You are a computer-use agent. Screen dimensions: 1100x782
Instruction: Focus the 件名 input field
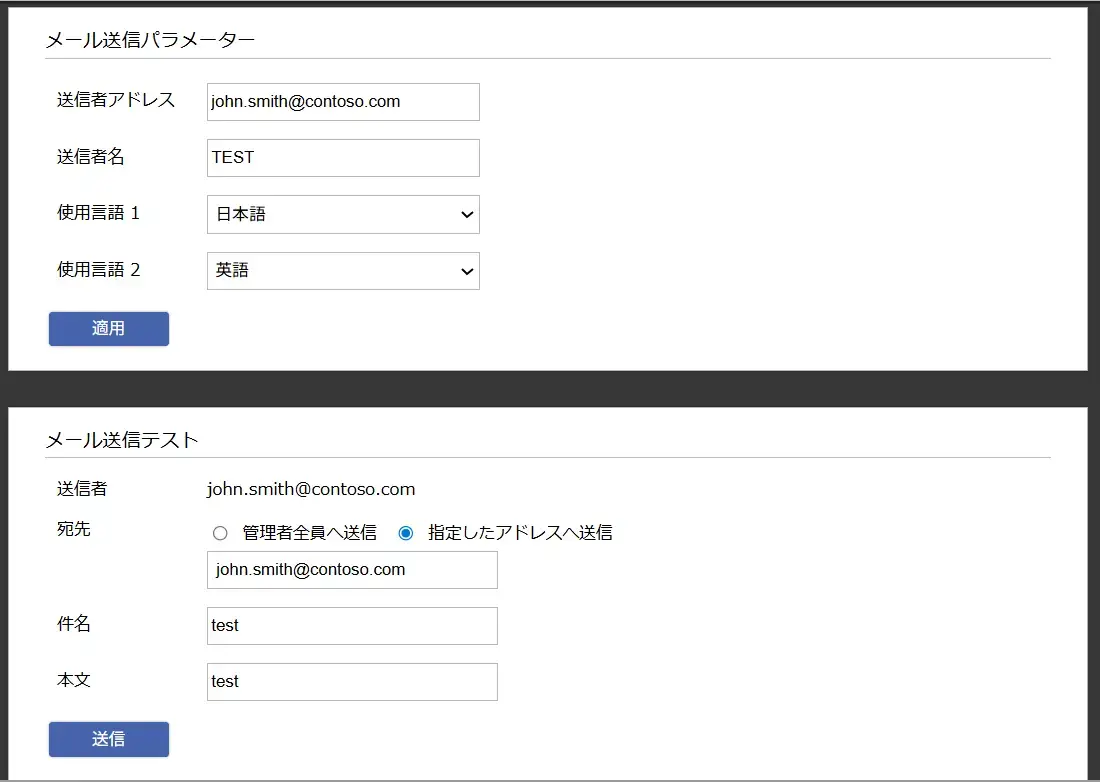tap(352, 626)
